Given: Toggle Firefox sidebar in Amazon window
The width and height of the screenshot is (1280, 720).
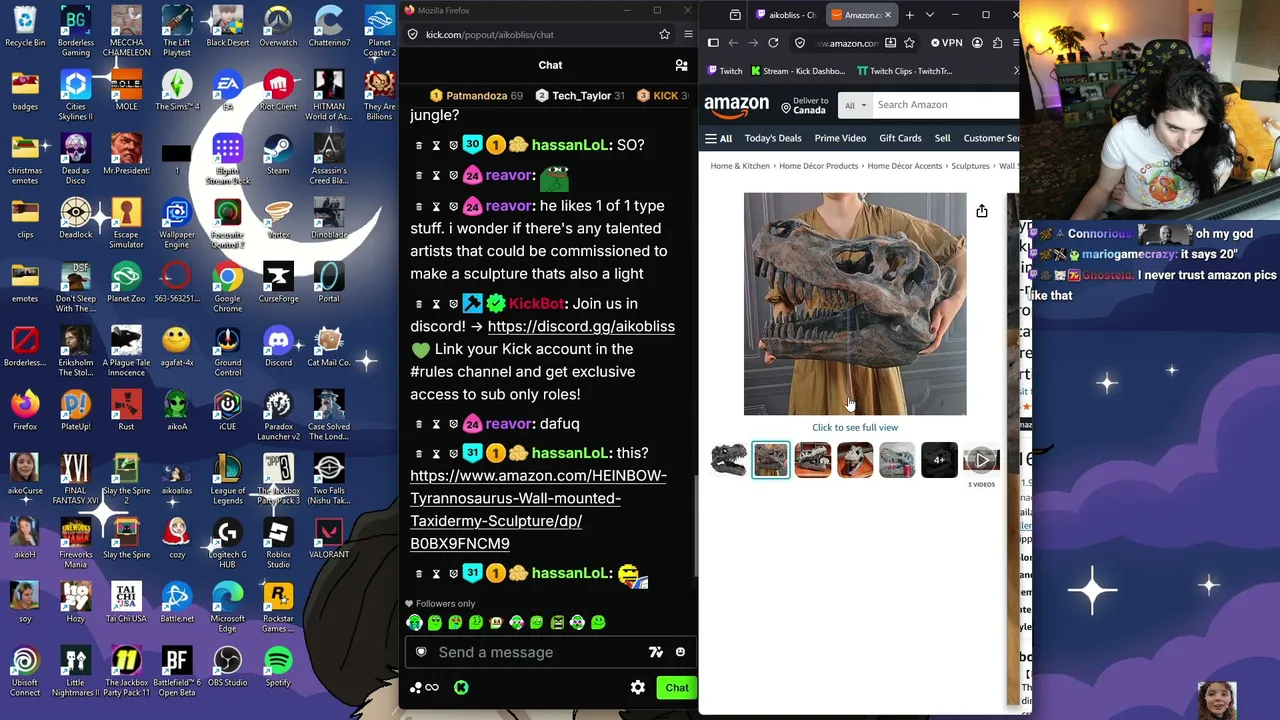Looking at the screenshot, I should [x=713, y=43].
